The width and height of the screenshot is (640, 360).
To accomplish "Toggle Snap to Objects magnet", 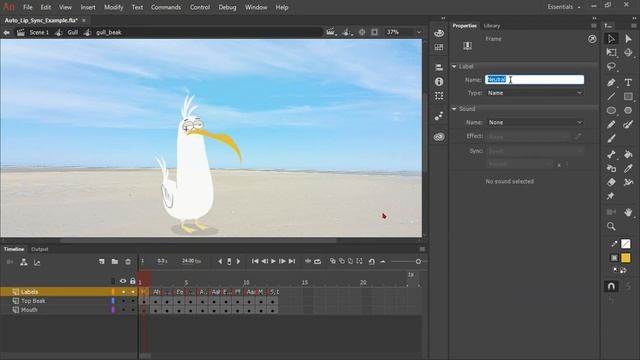I will click(611, 287).
